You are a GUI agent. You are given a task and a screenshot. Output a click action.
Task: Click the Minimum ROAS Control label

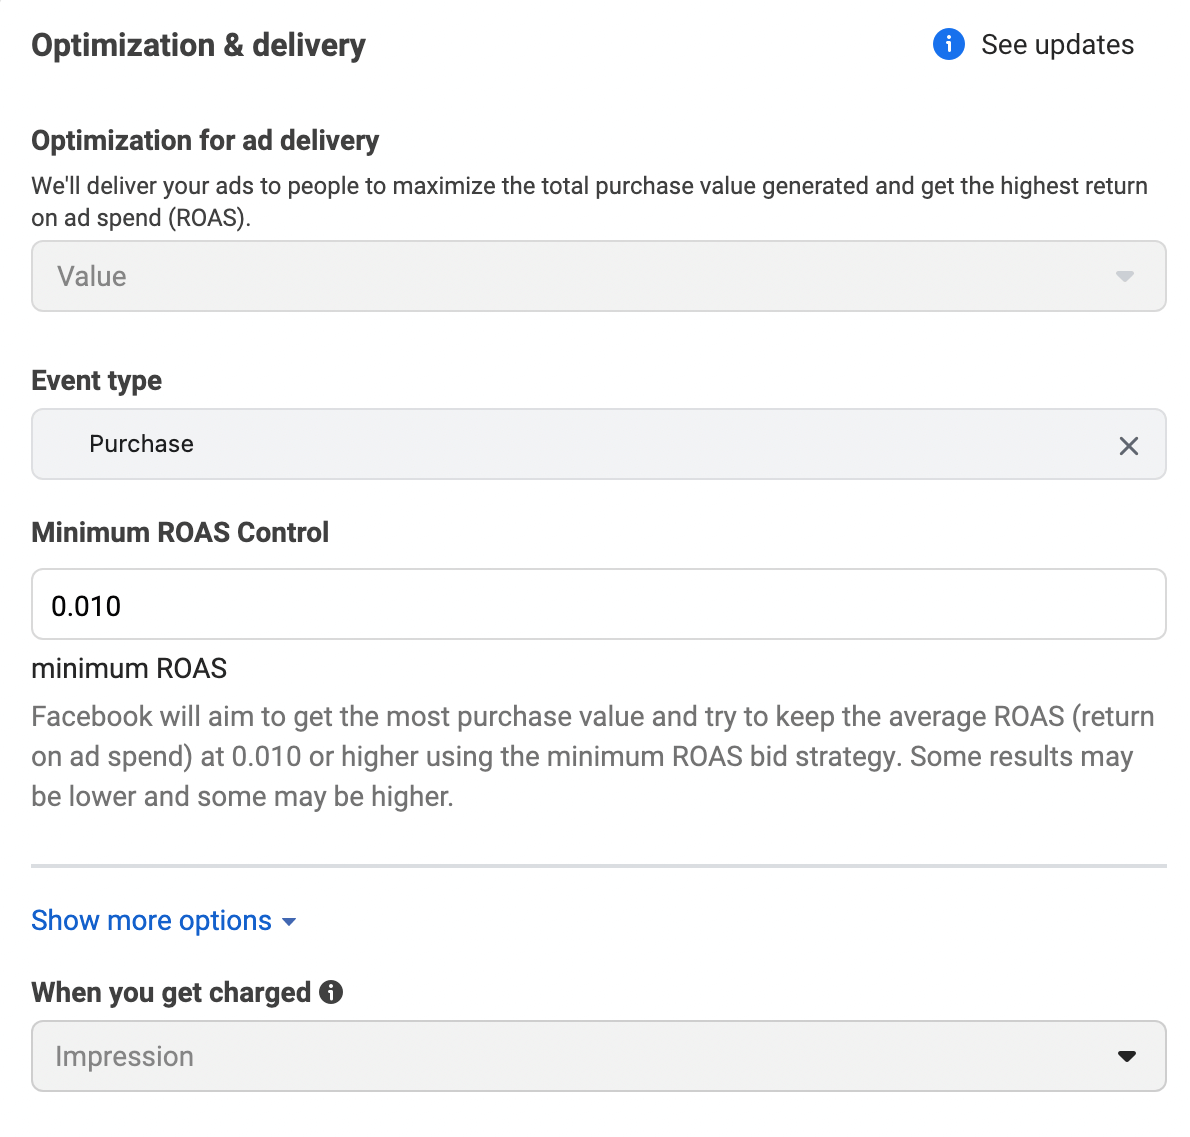coord(180,532)
